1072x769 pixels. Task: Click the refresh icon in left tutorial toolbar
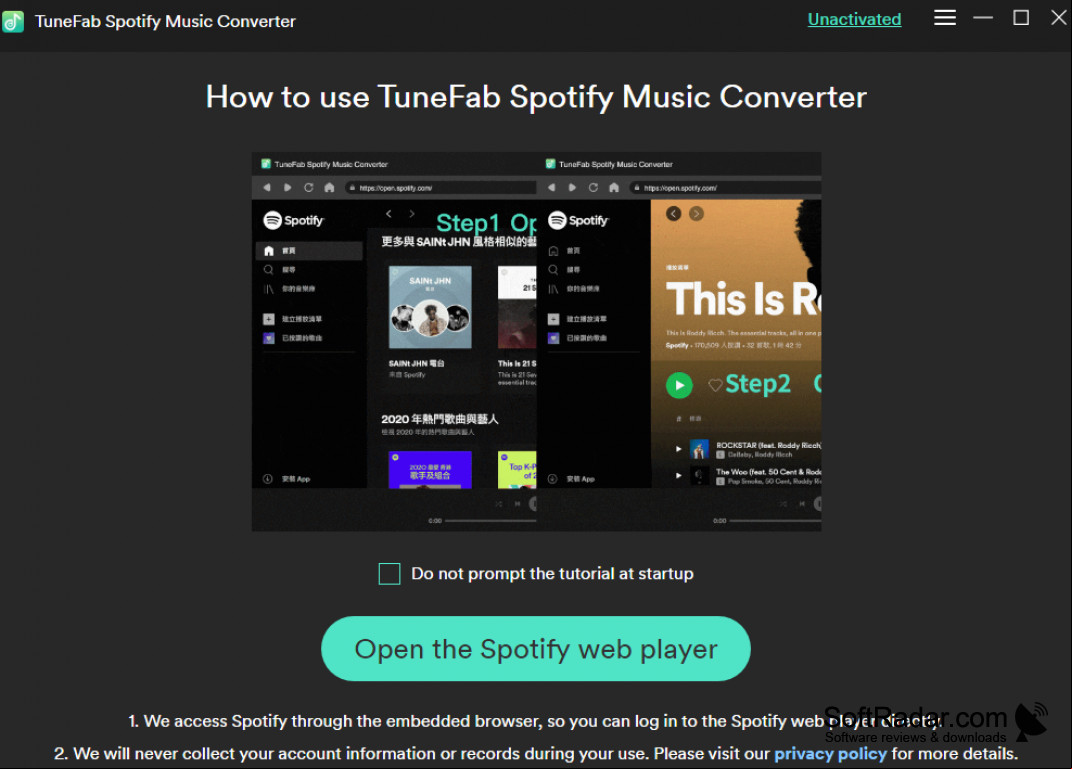point(308,187)
